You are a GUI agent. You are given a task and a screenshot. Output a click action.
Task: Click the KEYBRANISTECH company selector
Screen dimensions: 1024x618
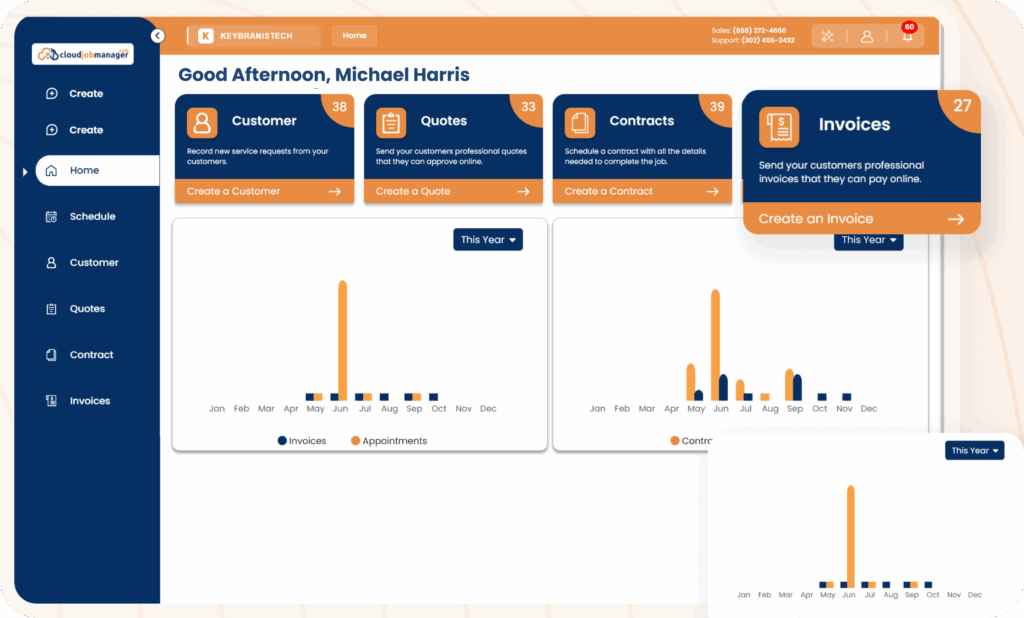point(255,36)
